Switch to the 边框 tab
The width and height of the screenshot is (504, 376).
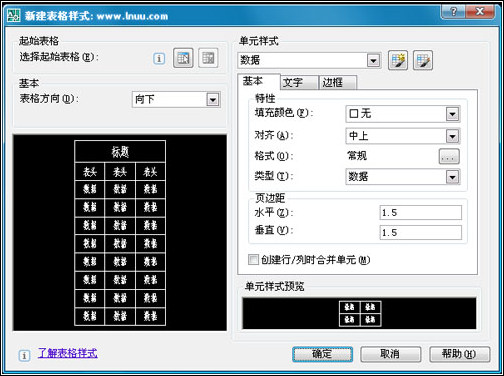(x=337, y=82)
